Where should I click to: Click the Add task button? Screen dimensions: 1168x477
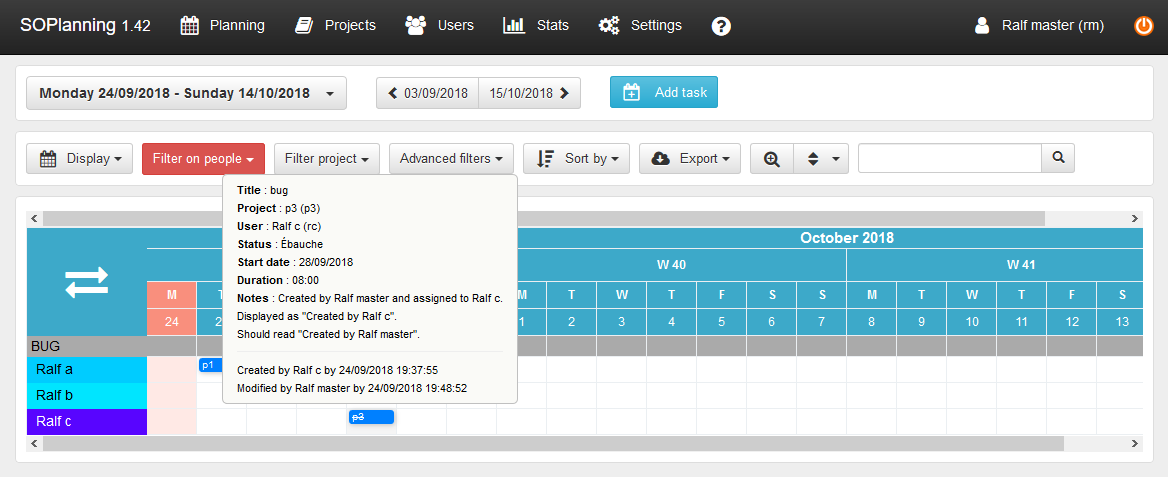click(x=664, y=93)
